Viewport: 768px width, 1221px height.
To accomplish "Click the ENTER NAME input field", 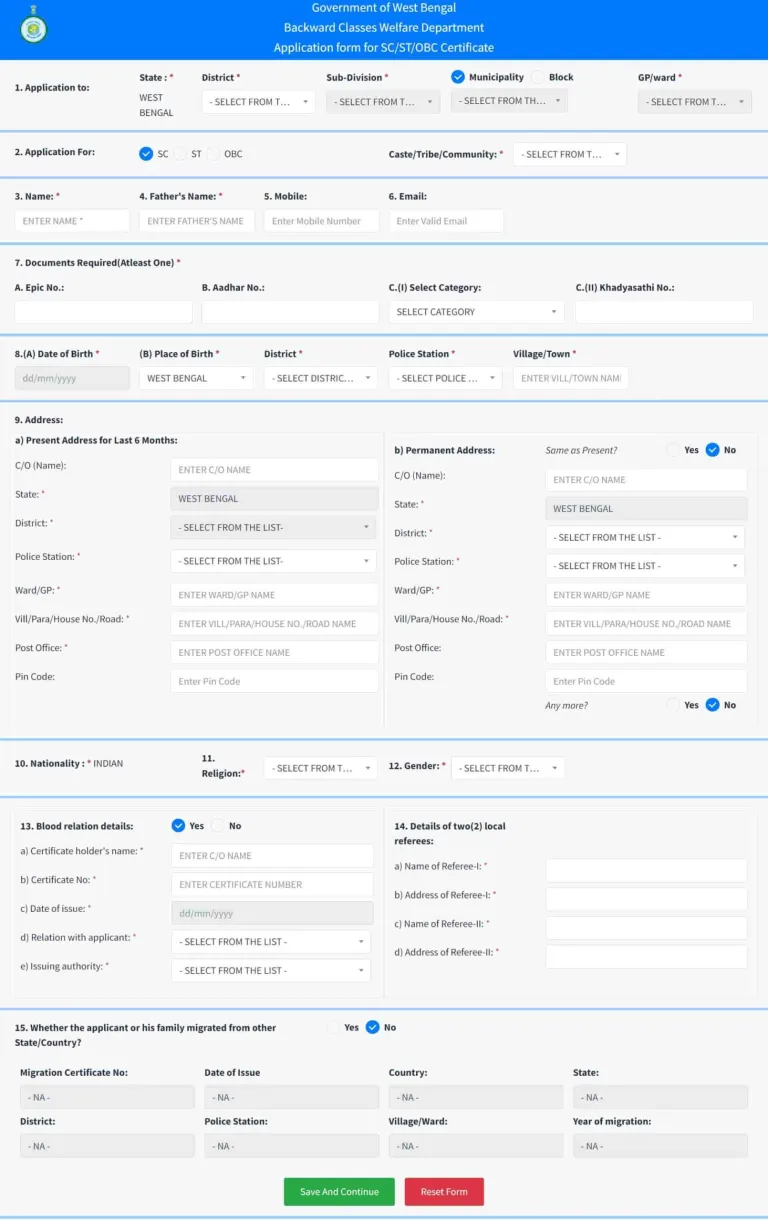I will (71, 220).
